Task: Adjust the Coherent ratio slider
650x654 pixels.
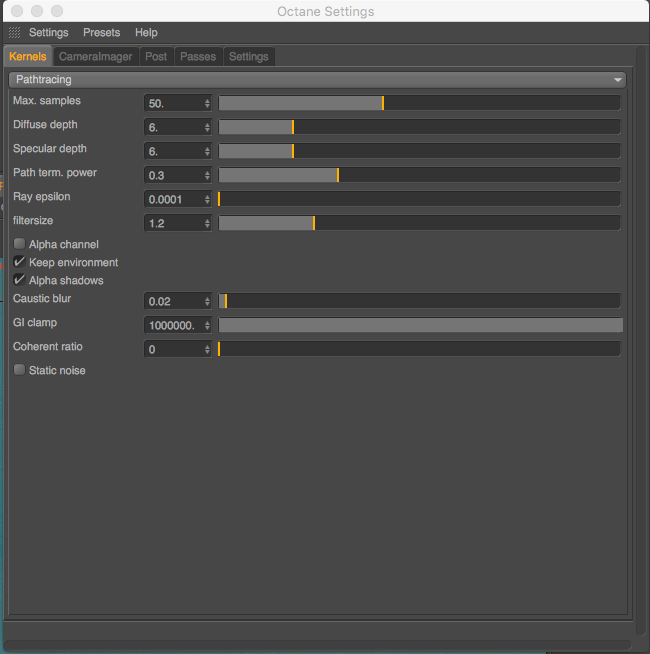Action: pos(419,349)
